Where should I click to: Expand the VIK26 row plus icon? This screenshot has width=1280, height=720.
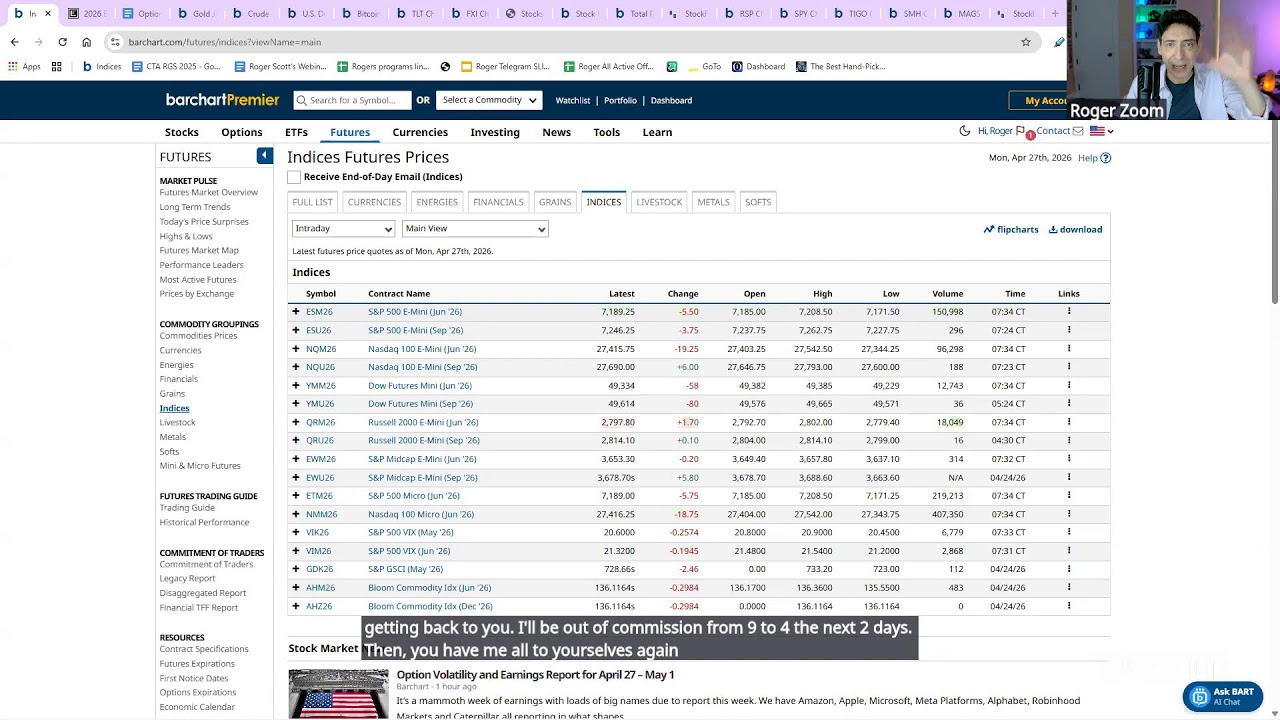tap(295, 532)
